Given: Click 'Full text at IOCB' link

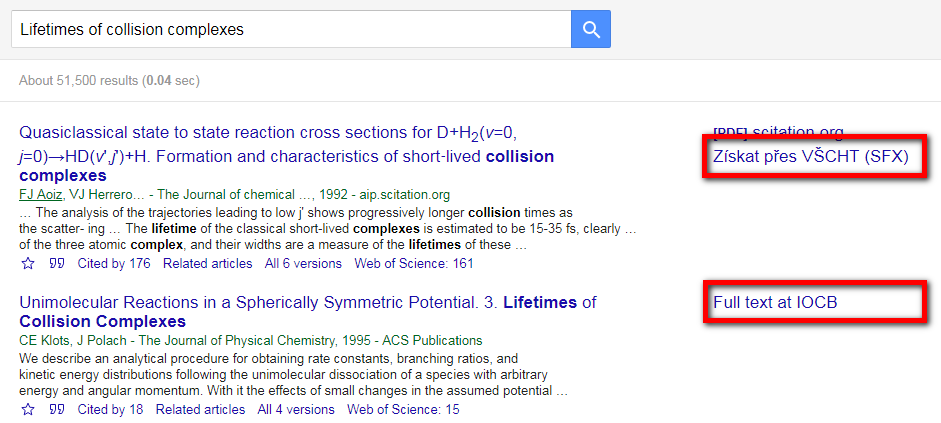Looking at the screenshot, I should [775, 302].
